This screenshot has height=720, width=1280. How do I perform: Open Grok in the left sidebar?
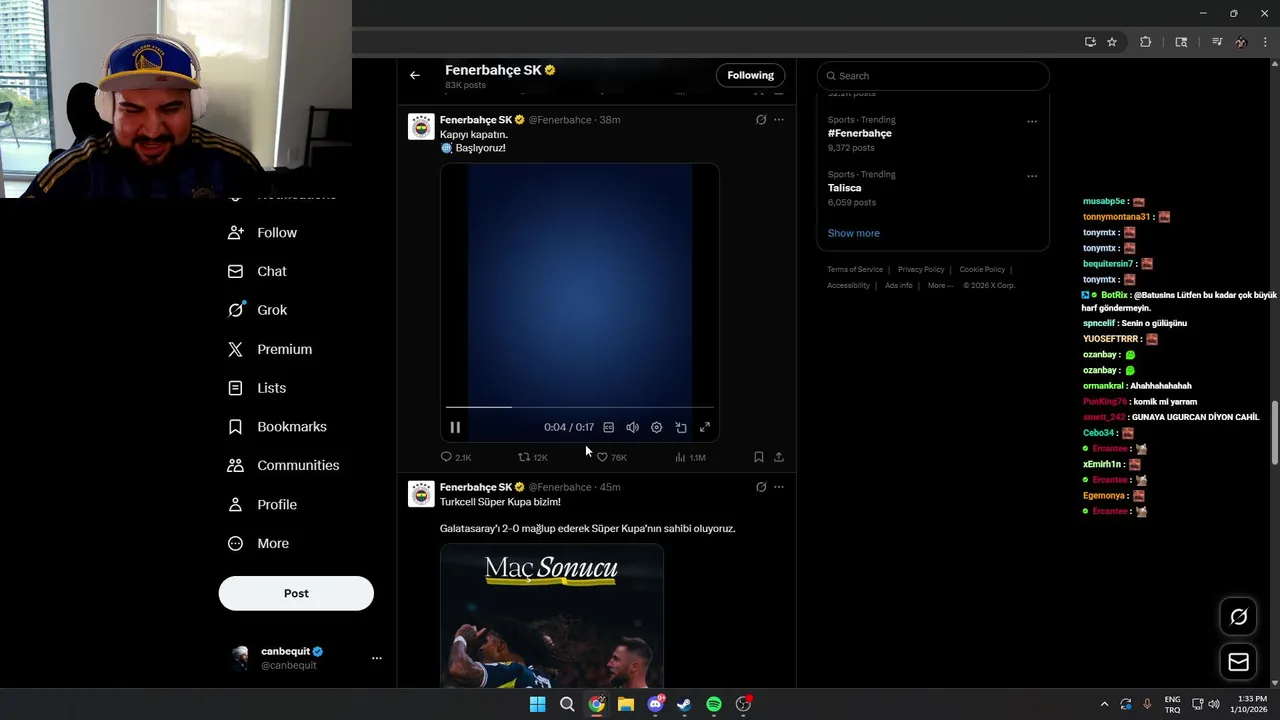coord(257,310)
